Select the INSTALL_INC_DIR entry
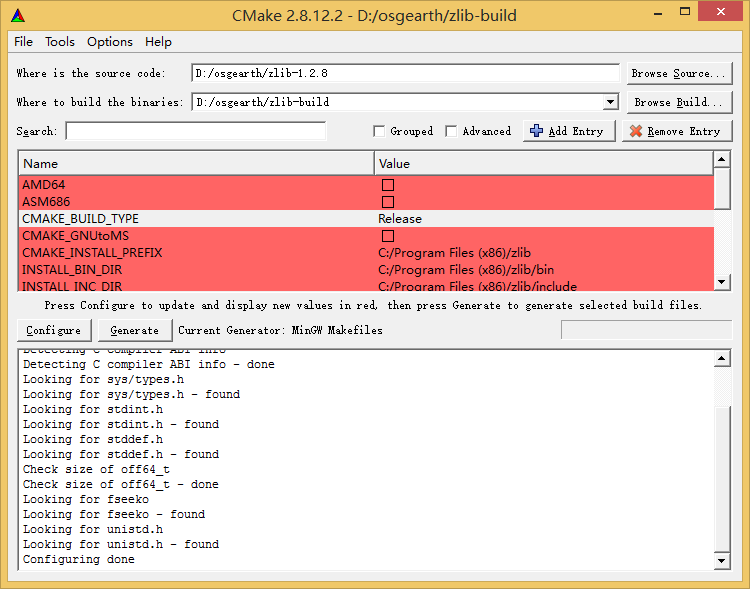 (72, 286)
